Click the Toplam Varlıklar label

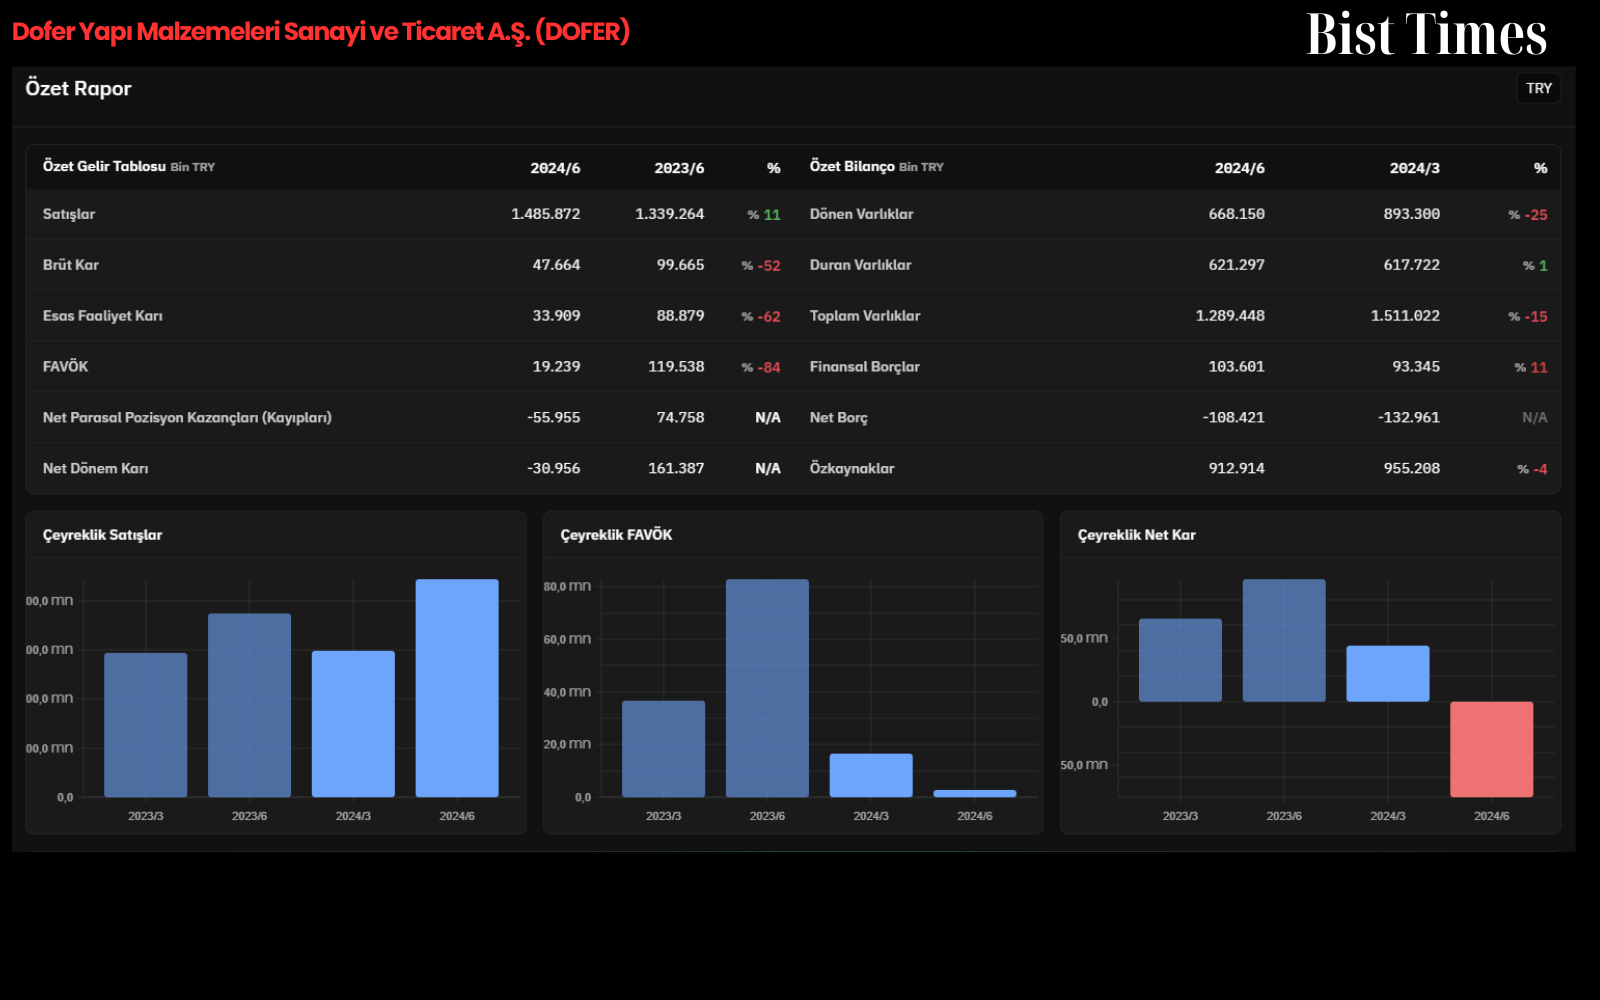tap(865, 316)
